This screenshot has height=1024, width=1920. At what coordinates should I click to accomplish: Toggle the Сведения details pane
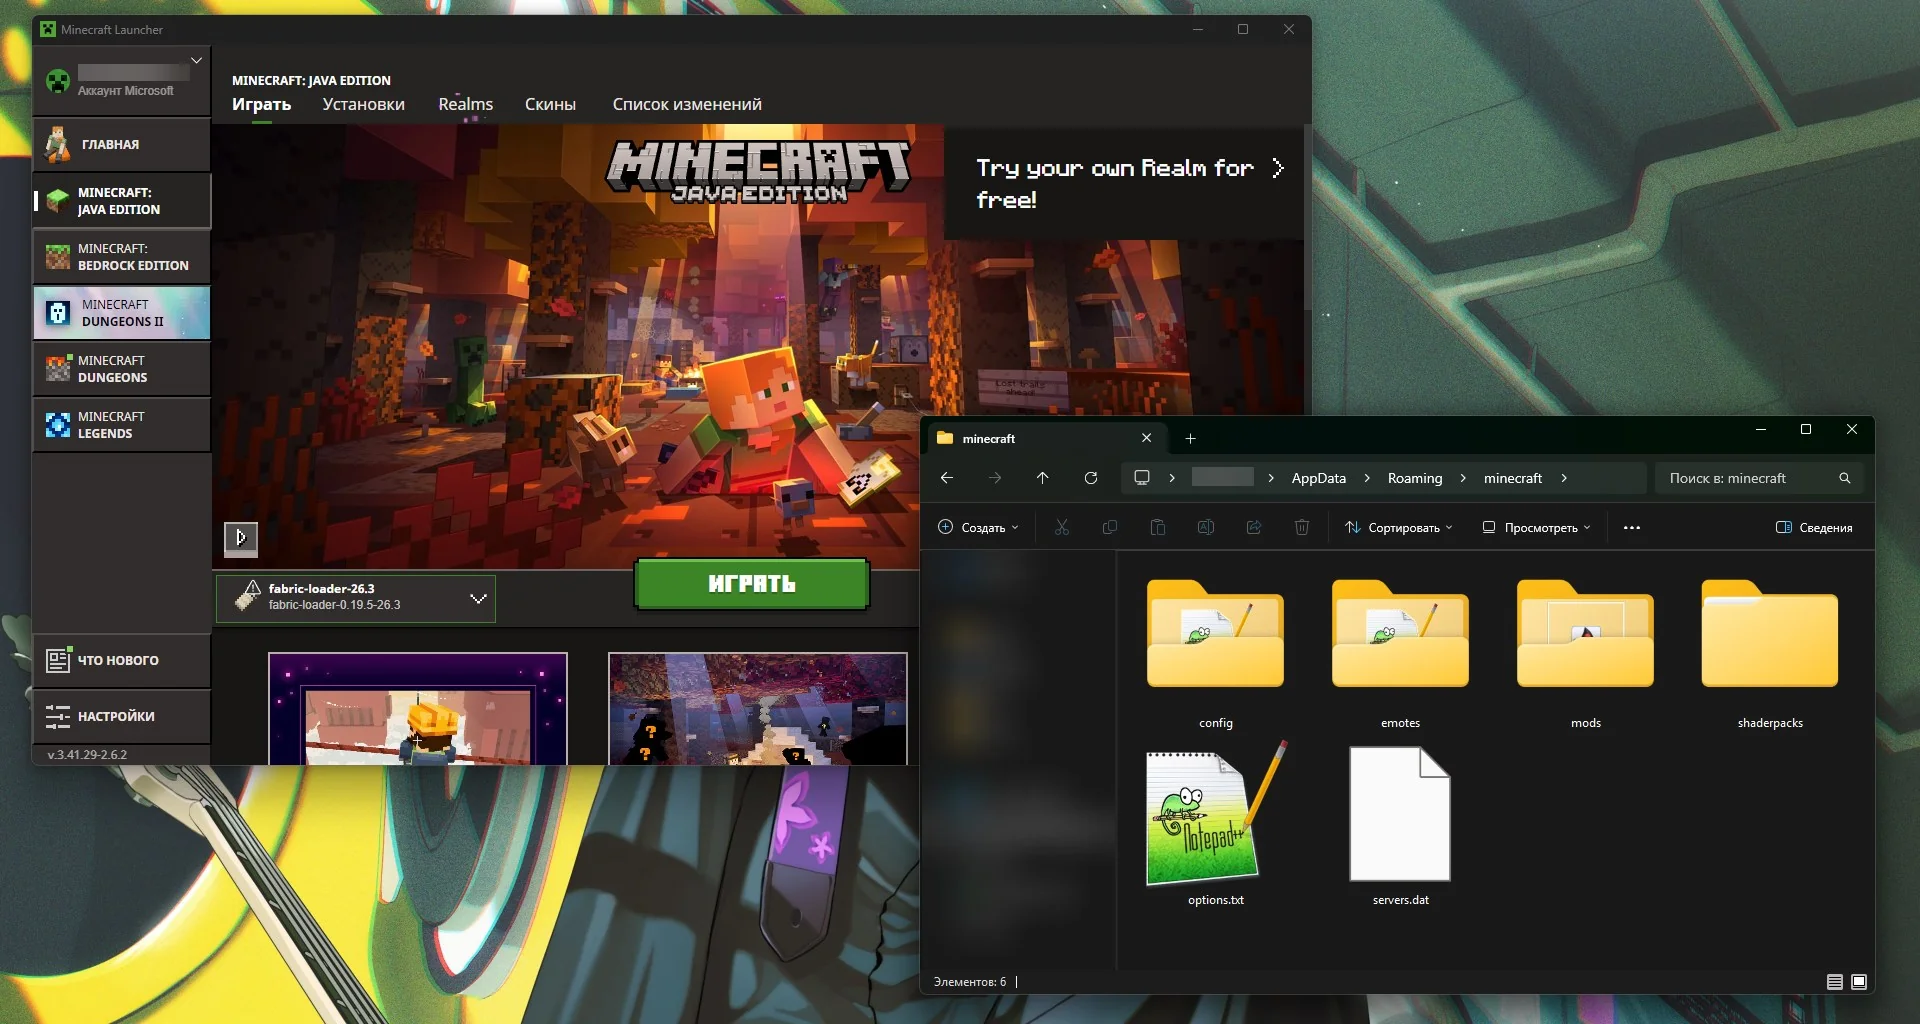coord(1814,527)
